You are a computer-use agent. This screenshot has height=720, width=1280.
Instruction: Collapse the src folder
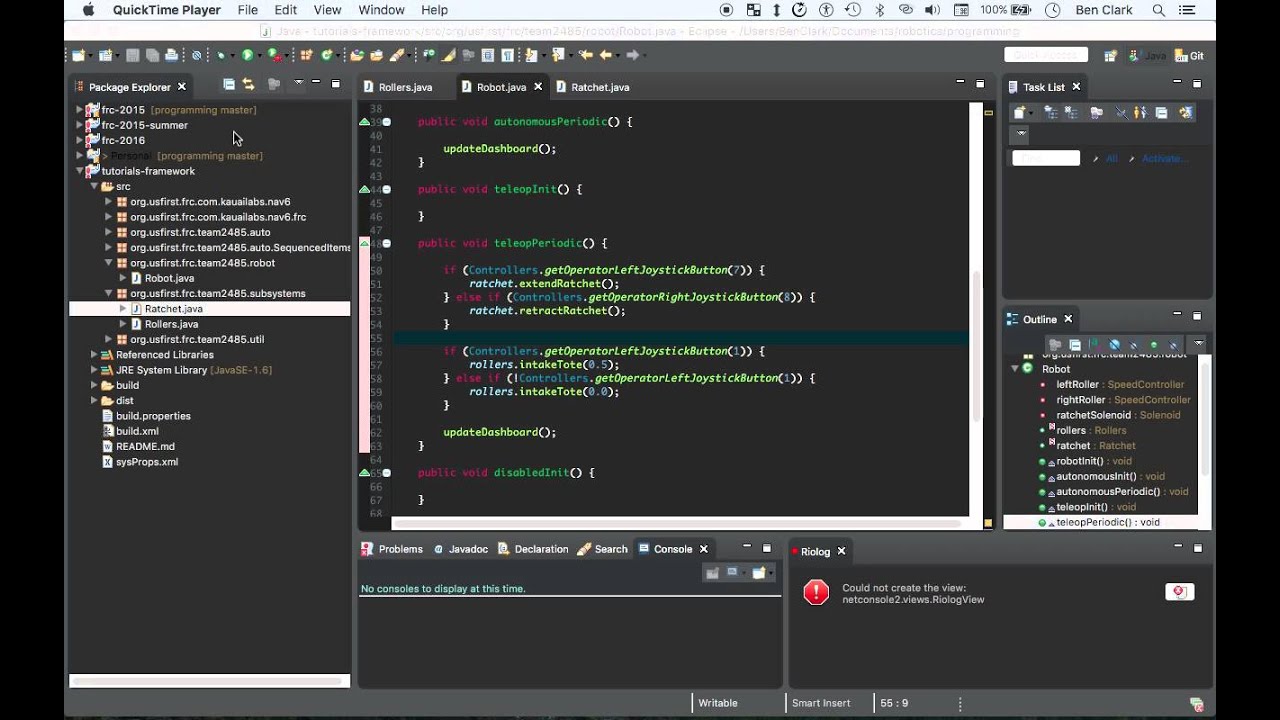tap(94, 186)
